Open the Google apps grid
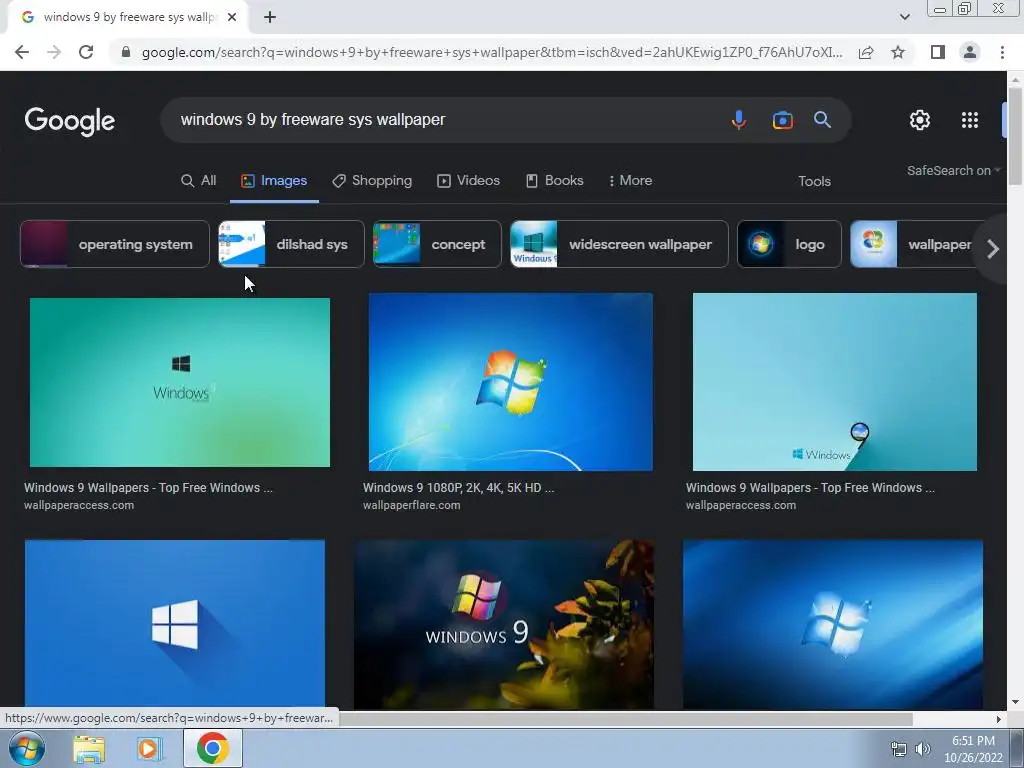The width and height of the screenshot is (1024, 768). [970, 120]
